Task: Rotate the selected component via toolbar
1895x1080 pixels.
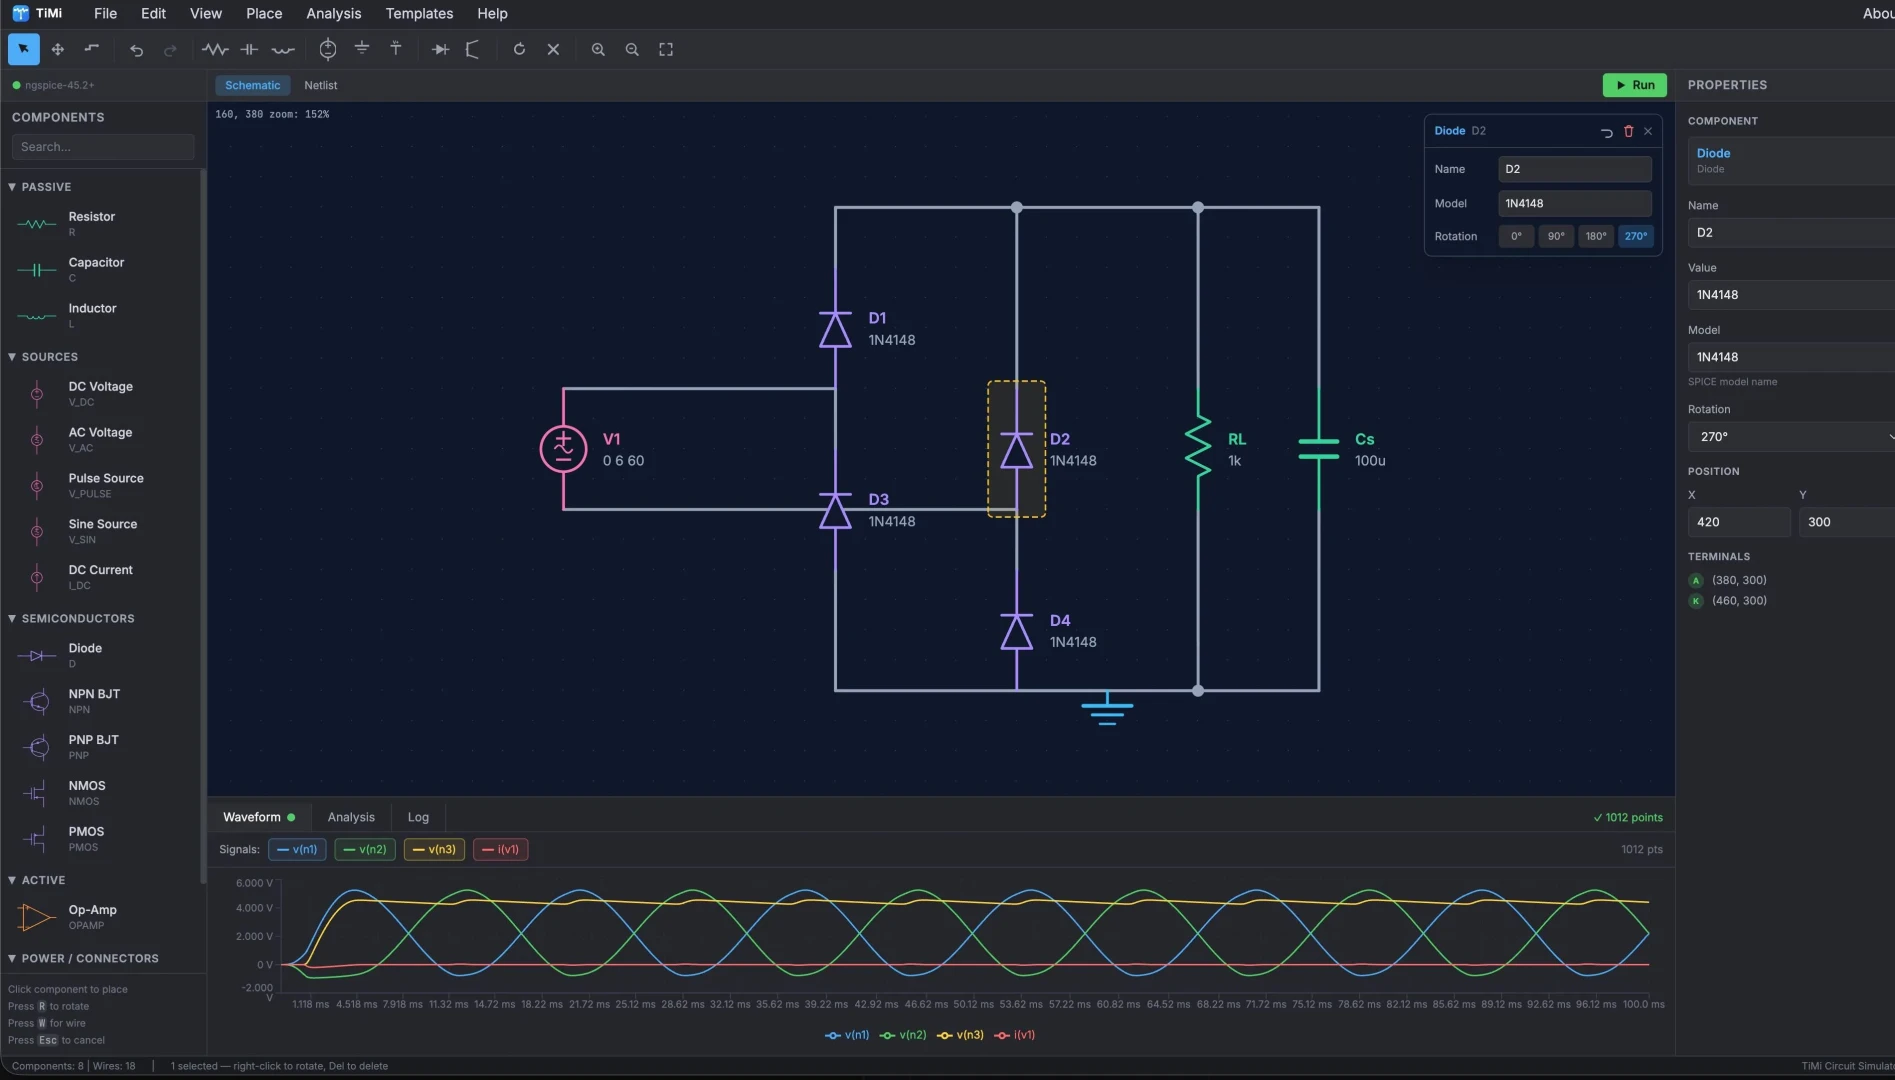Action: [519, 49]
